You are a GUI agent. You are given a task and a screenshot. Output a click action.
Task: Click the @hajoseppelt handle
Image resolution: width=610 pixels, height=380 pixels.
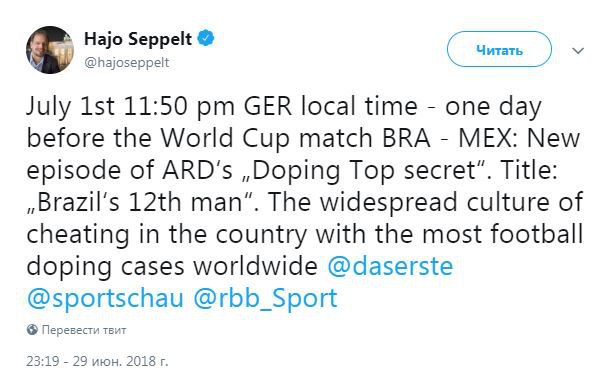tap(127, 62)
